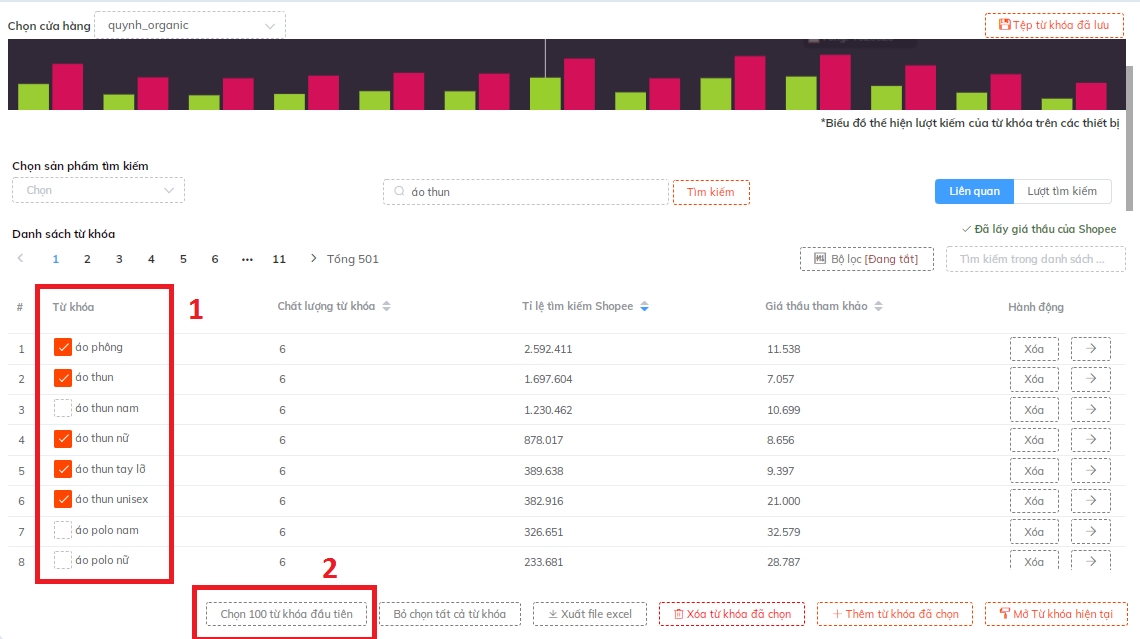Go to next page arrow in pagination
Screen dimensions: 1140x639
click(313, 259)
